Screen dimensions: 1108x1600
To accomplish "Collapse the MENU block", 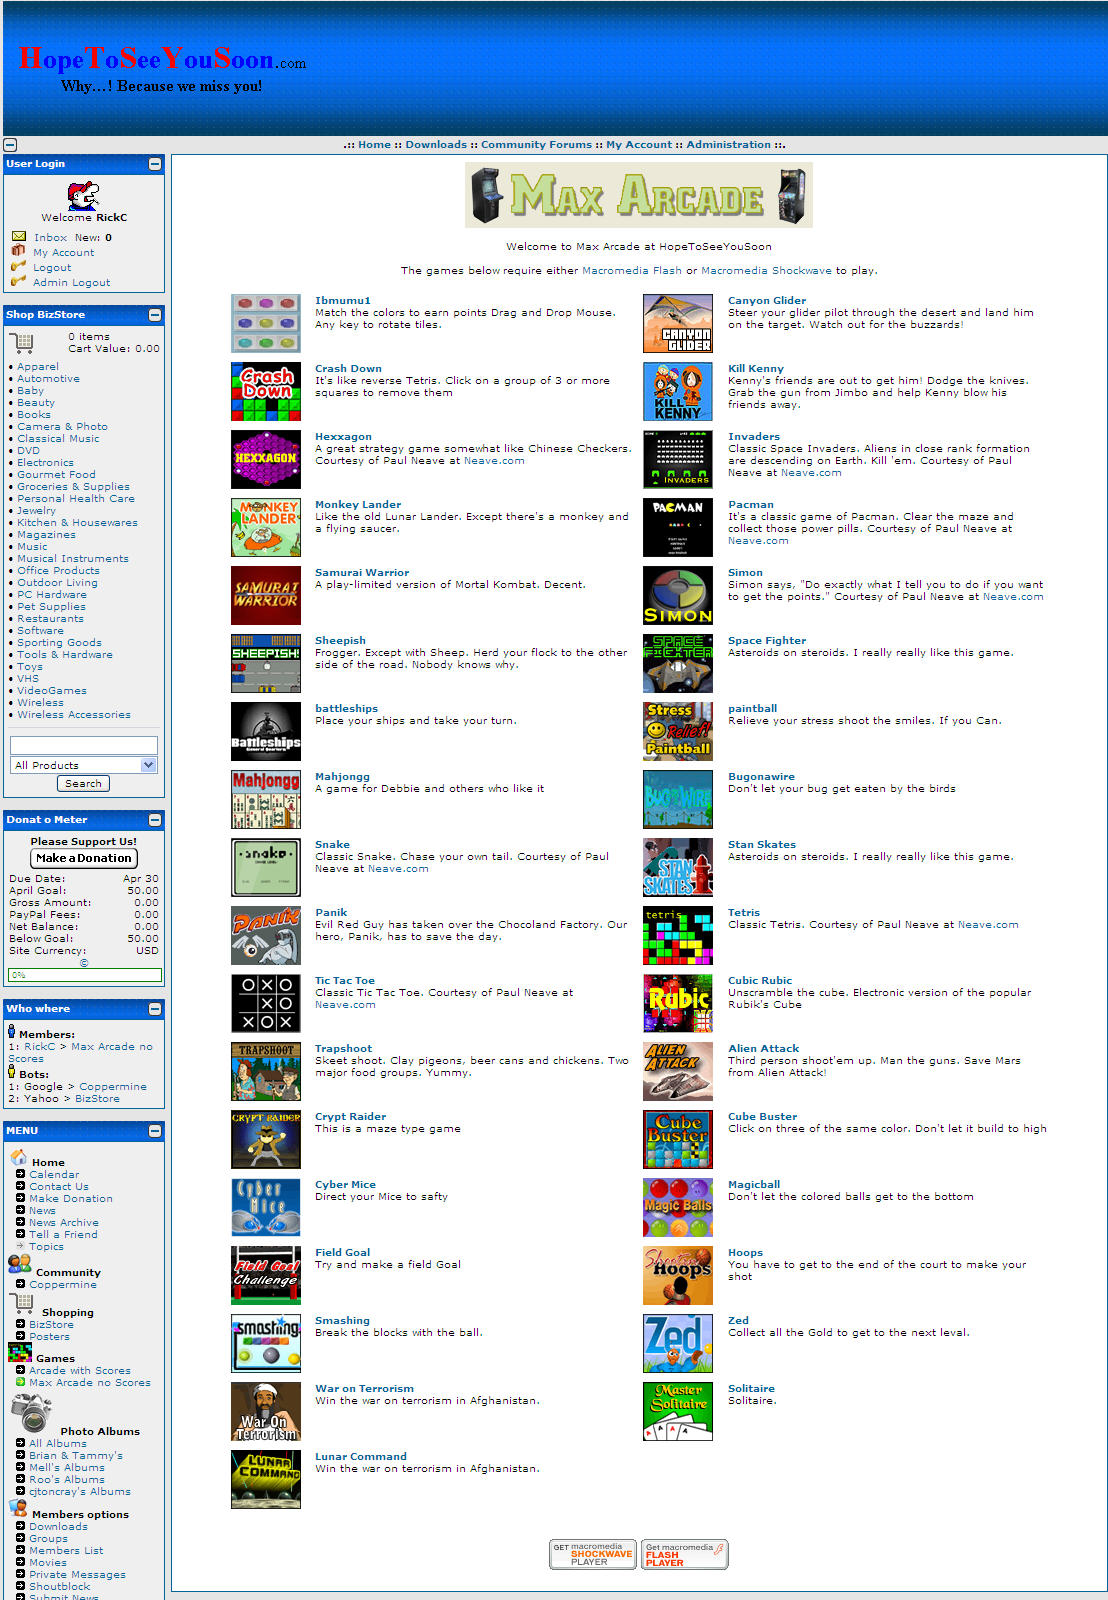I will click(155, 1131).
